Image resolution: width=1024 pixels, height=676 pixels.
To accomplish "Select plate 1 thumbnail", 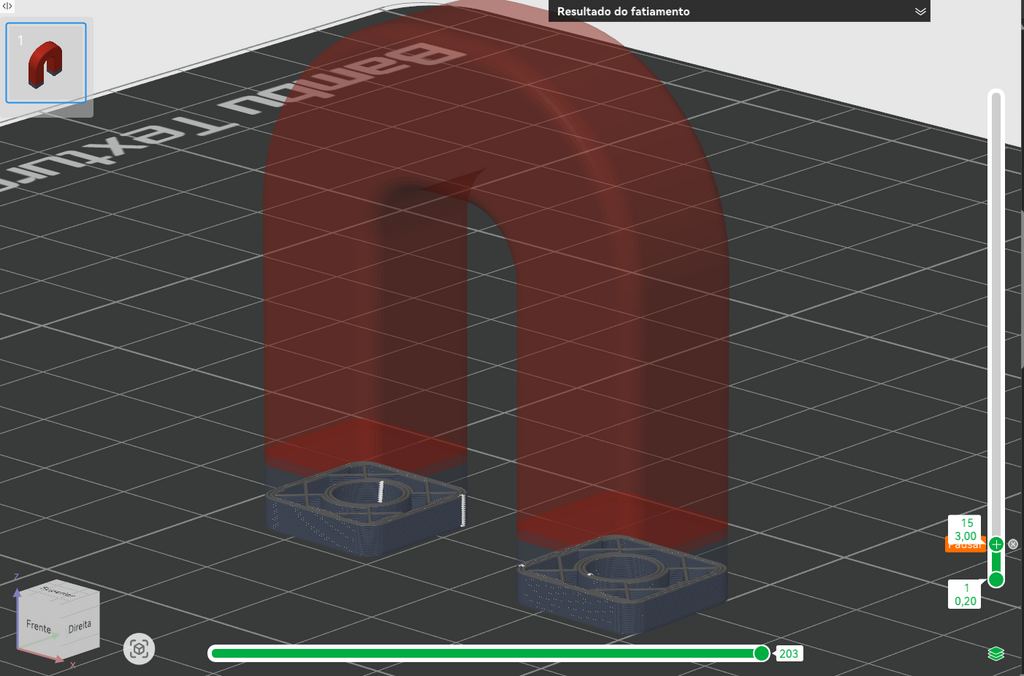I will (x=46, y=63).
